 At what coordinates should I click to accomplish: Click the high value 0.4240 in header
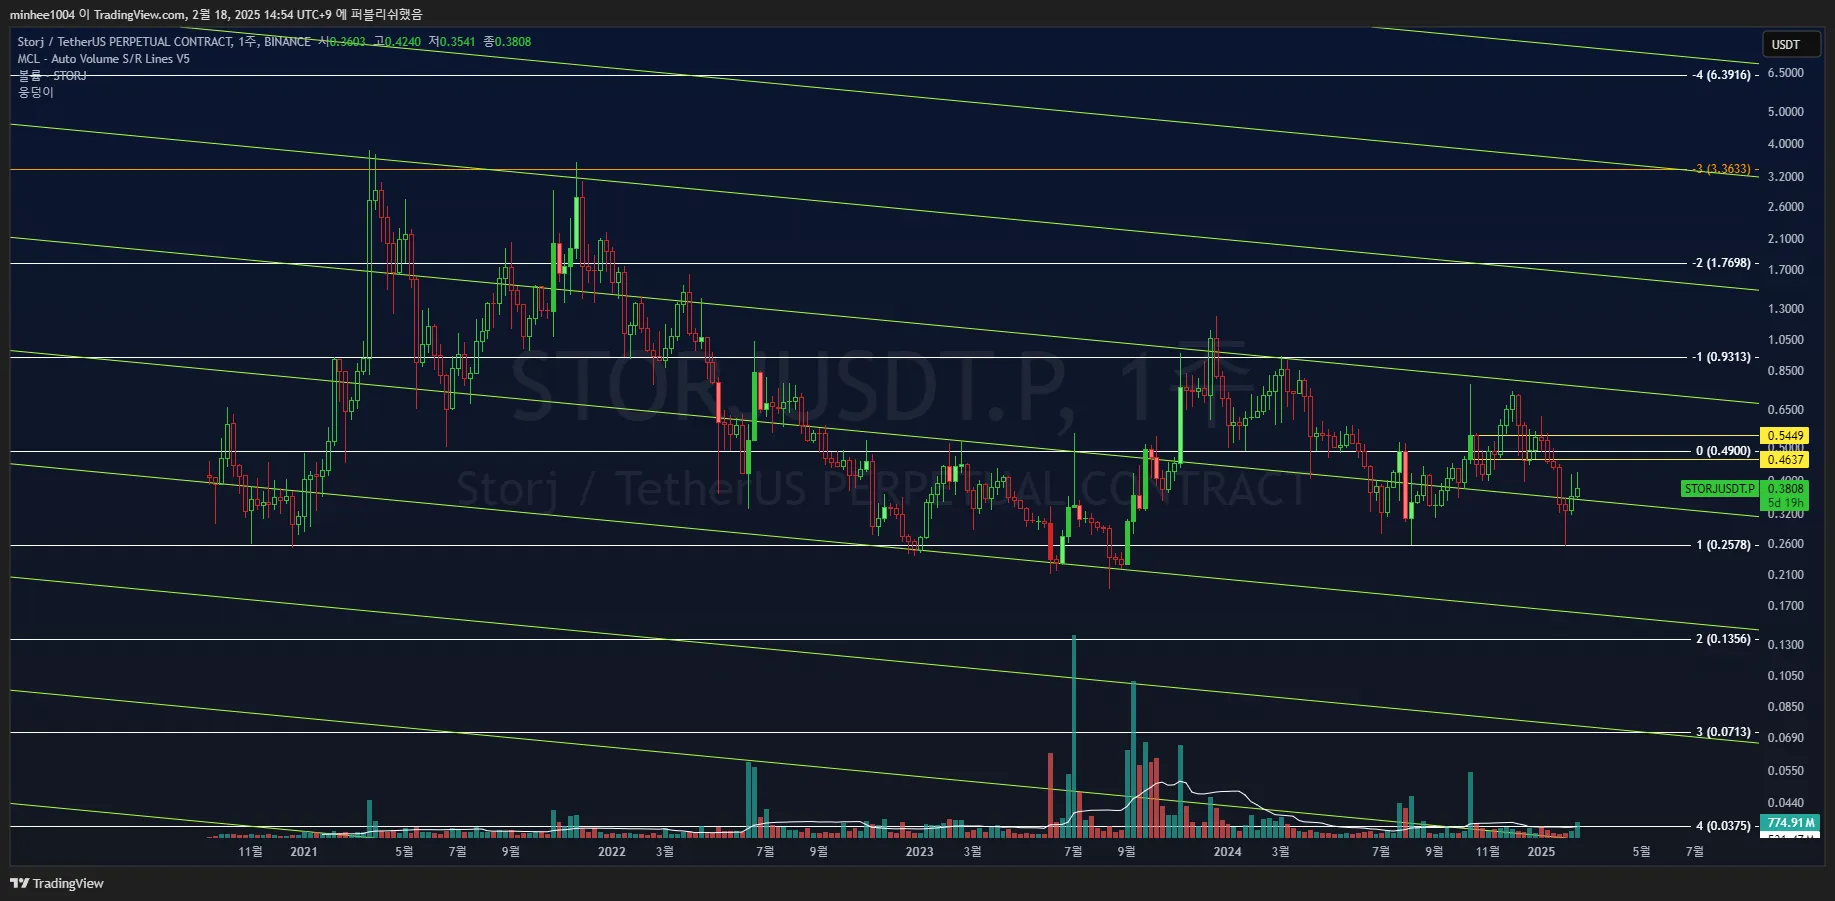(402, 42)
